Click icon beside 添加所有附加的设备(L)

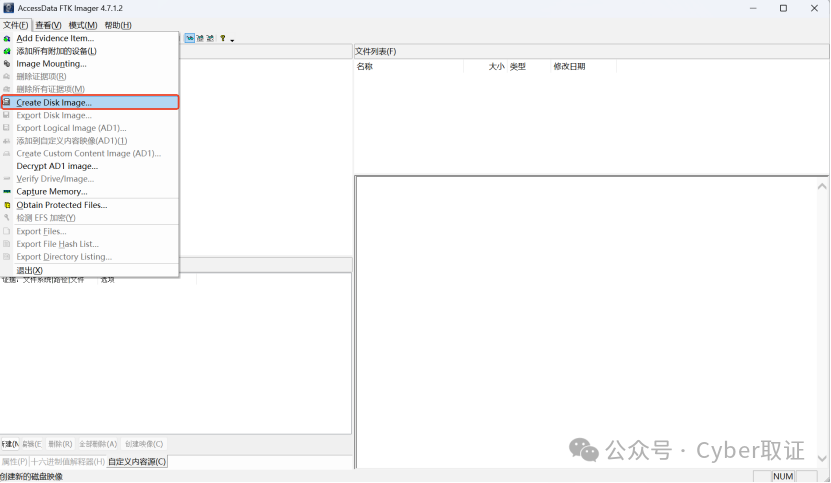tap(7, 51)
